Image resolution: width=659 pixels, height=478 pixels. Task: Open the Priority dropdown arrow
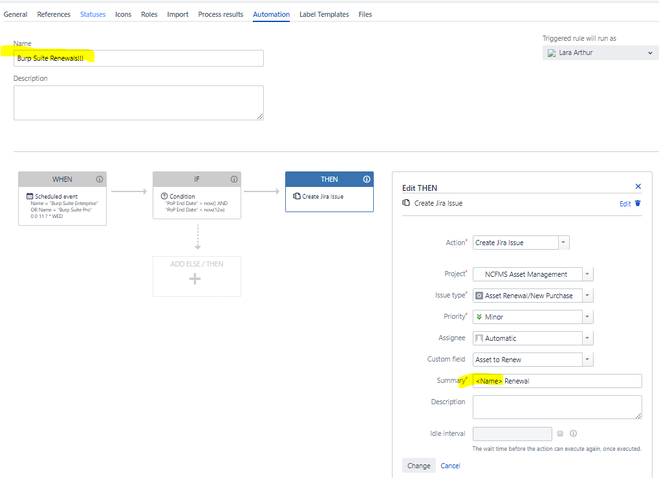[588, 317]
